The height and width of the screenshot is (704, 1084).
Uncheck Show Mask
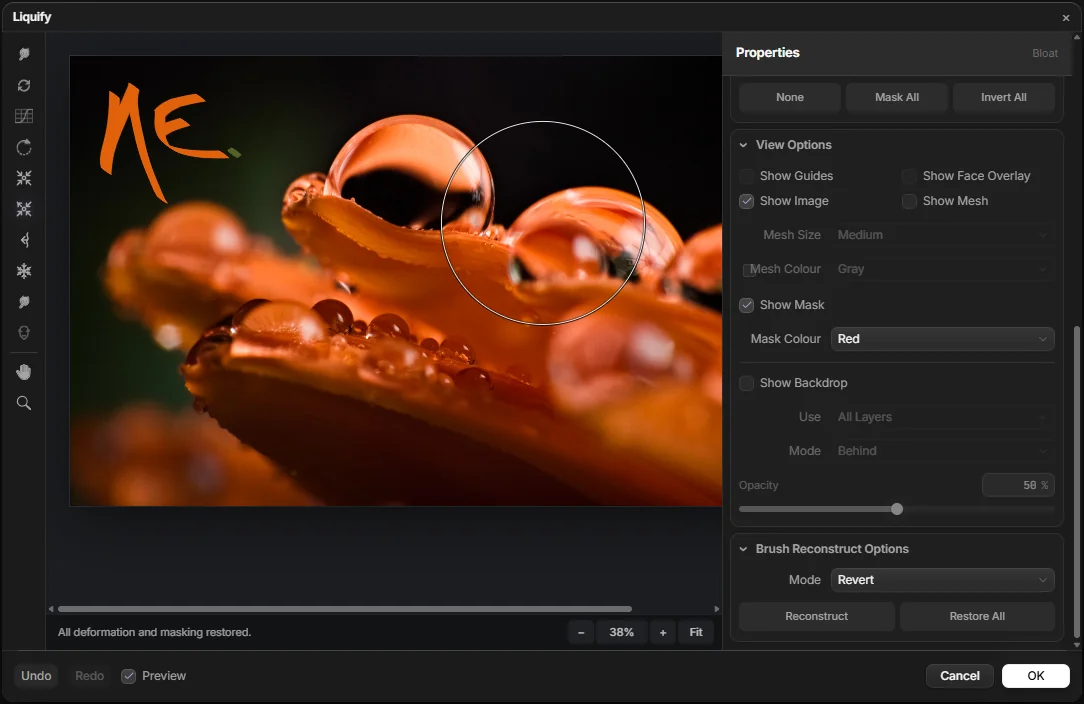(x=747, y=305)
